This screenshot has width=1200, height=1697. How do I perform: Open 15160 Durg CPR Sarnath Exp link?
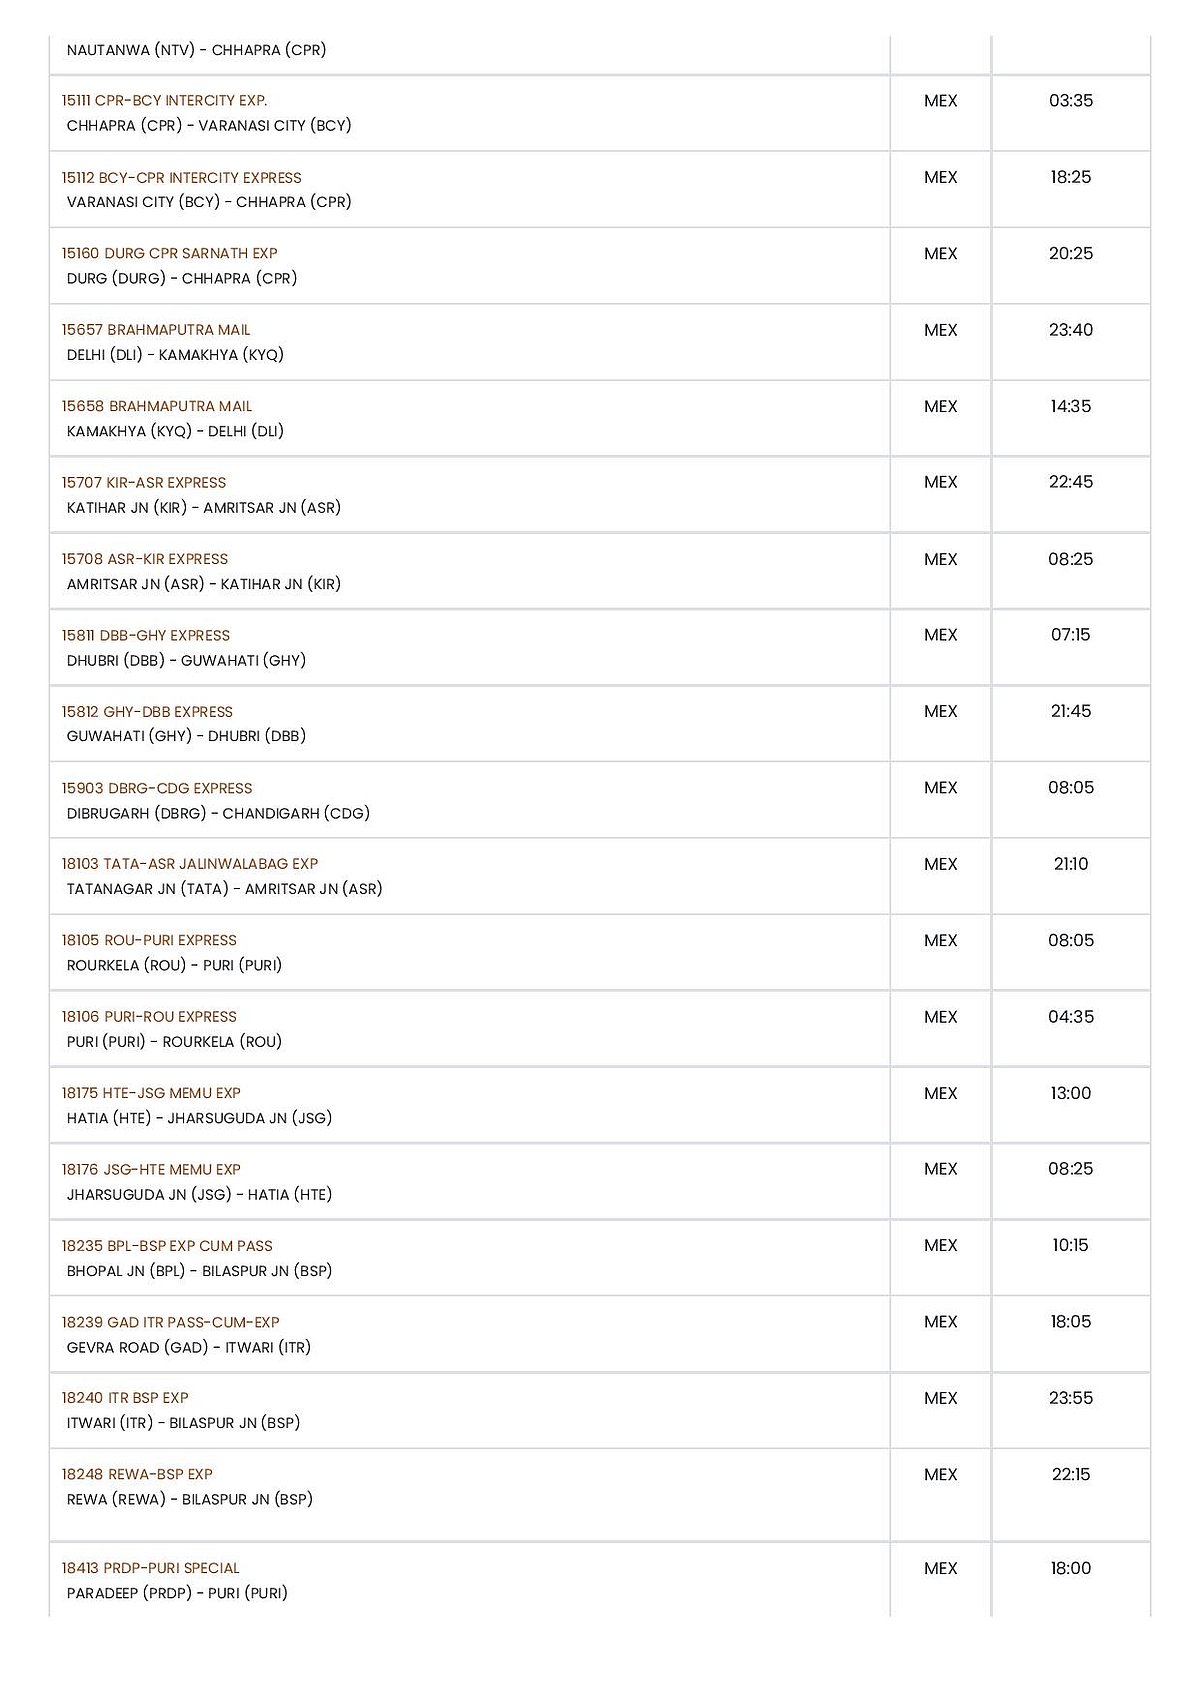pos(169,254)
